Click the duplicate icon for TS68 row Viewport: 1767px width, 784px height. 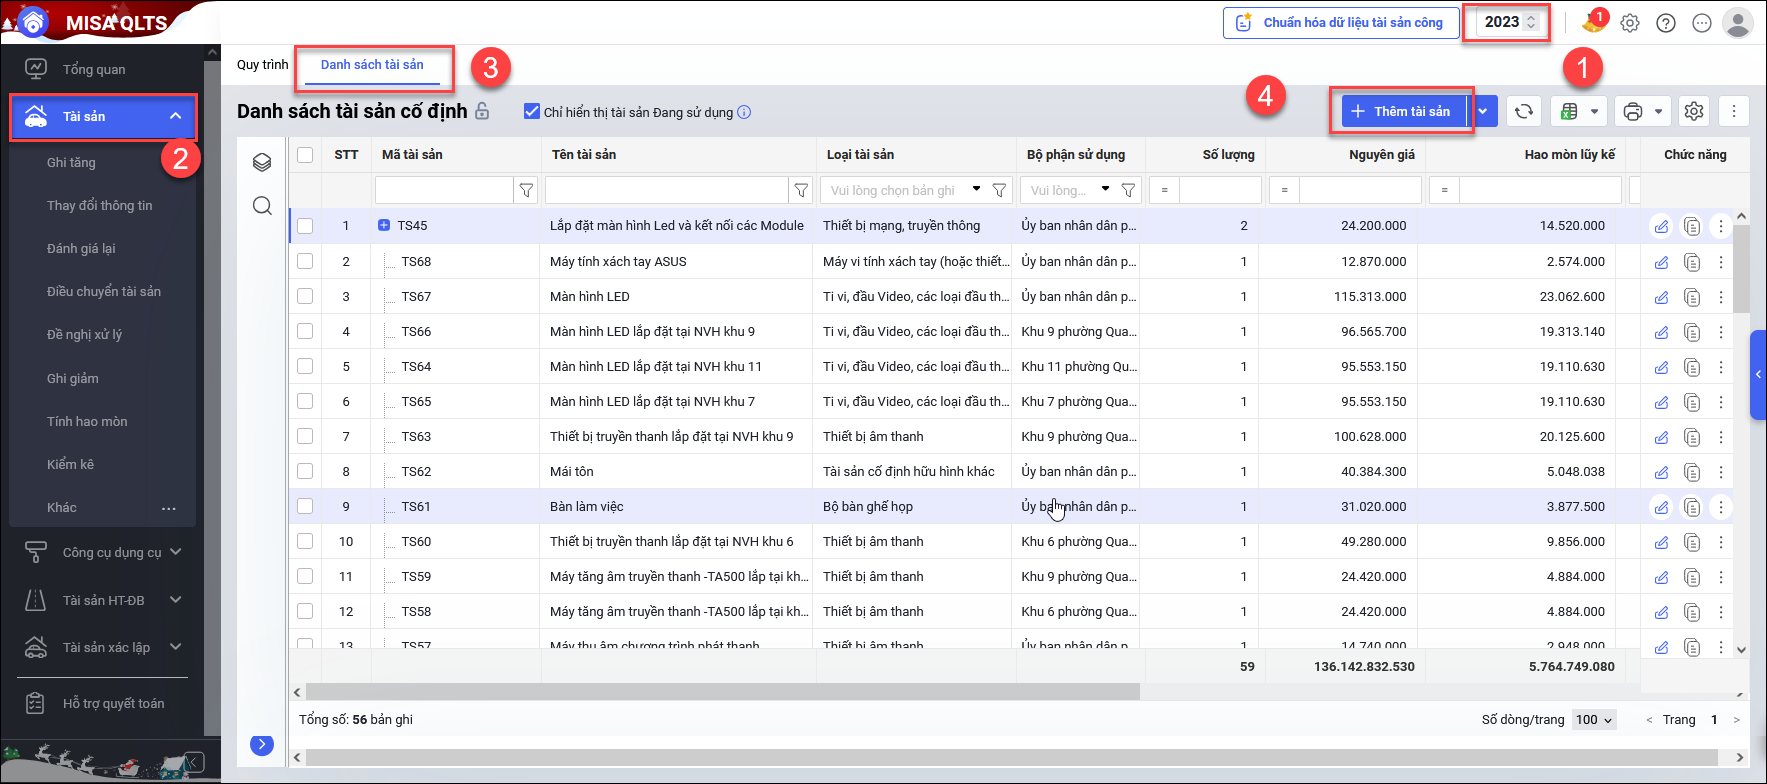click(1691, 262)
